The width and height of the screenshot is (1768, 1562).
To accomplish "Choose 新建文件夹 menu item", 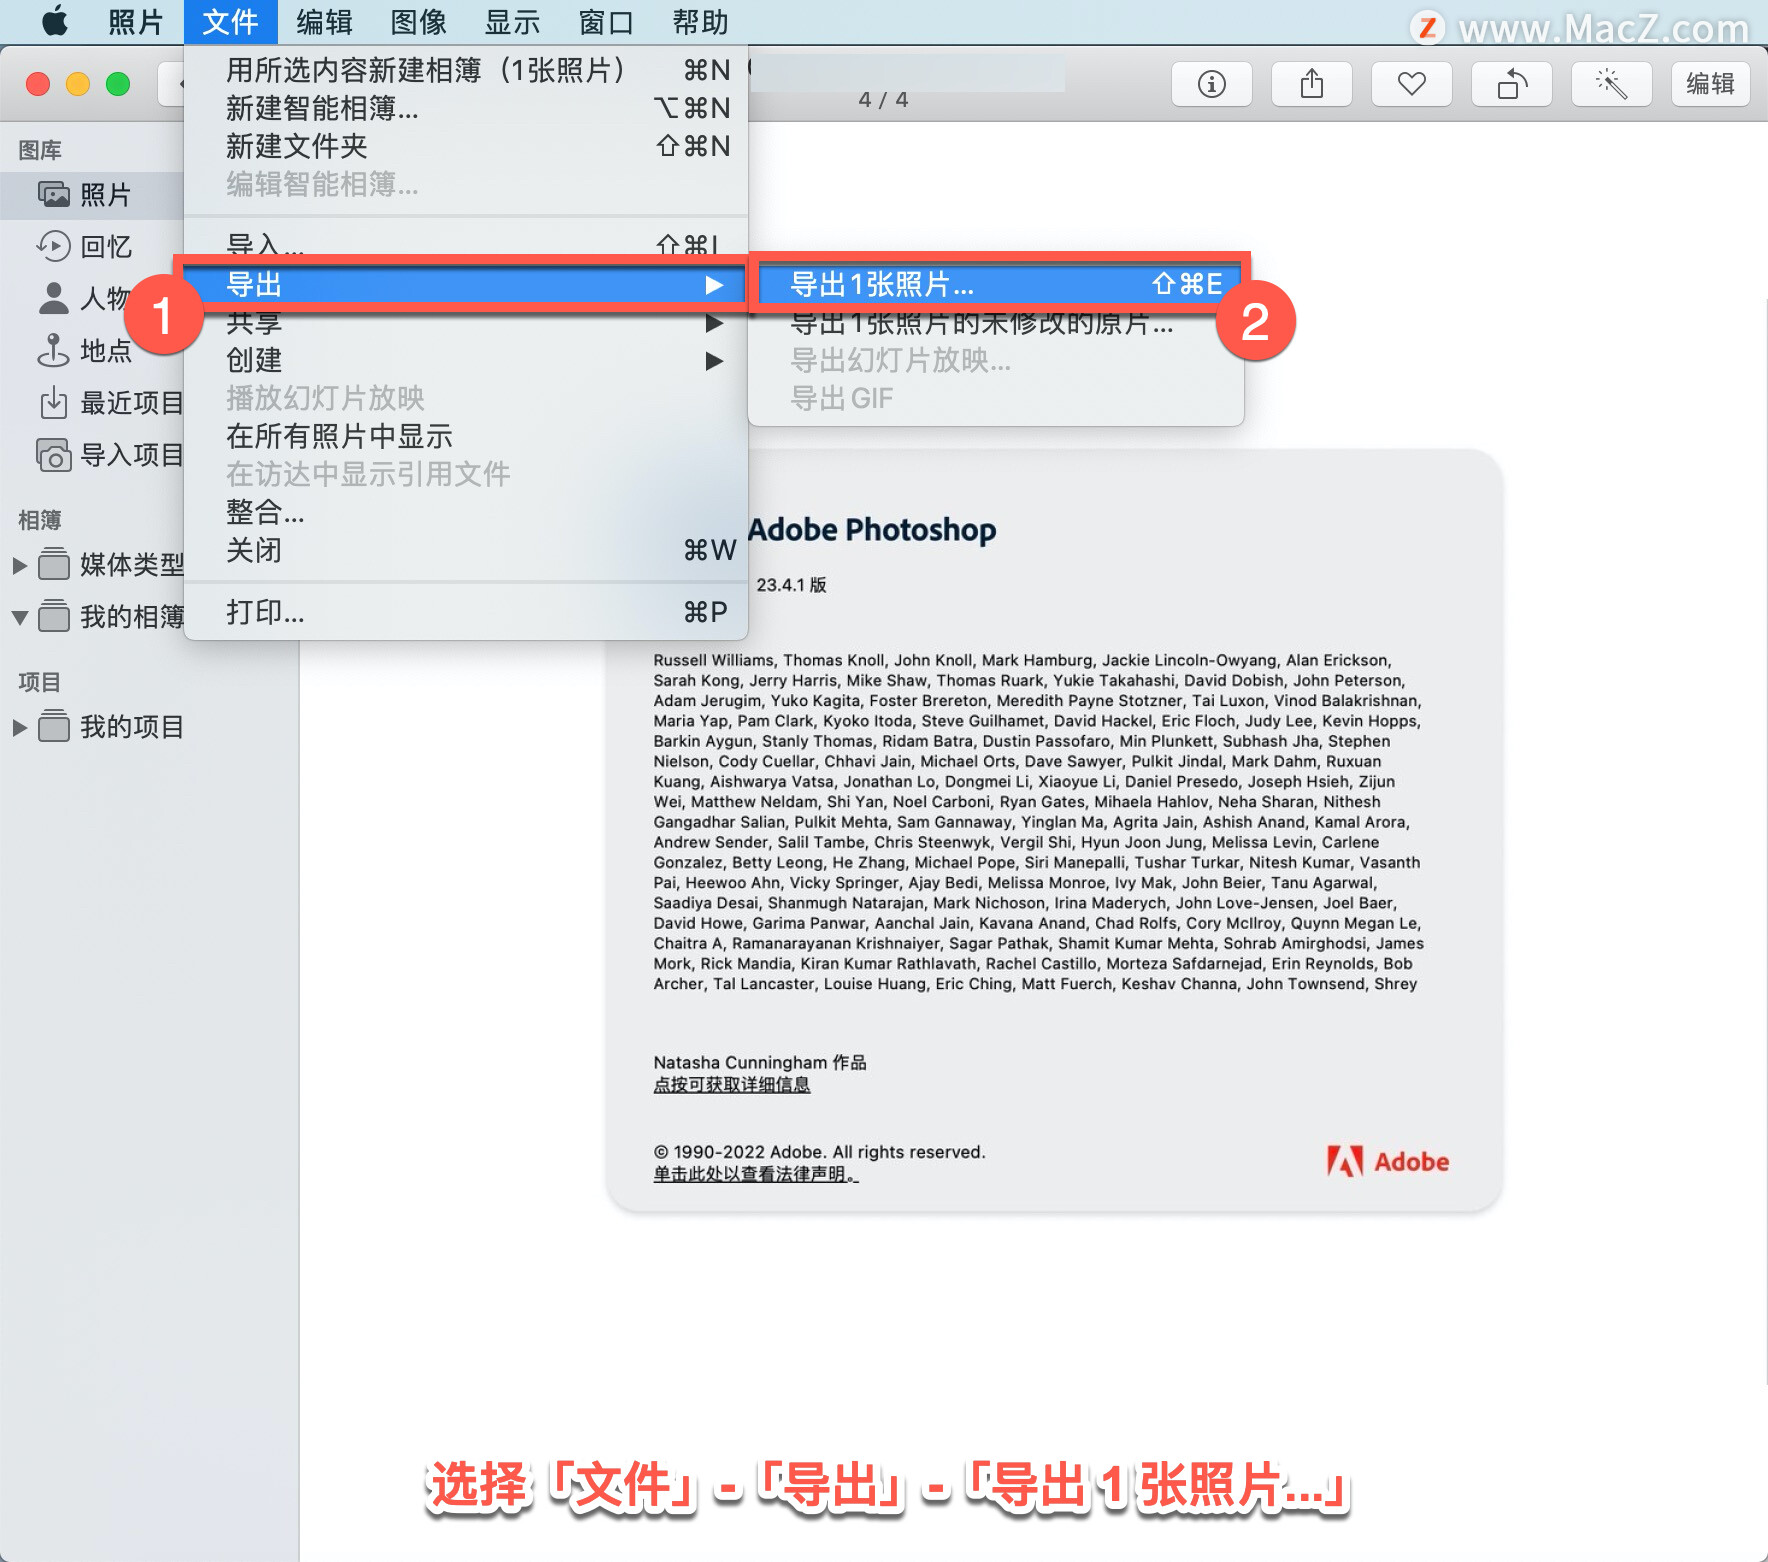I will pyautogui.click(x=466, y=146).
